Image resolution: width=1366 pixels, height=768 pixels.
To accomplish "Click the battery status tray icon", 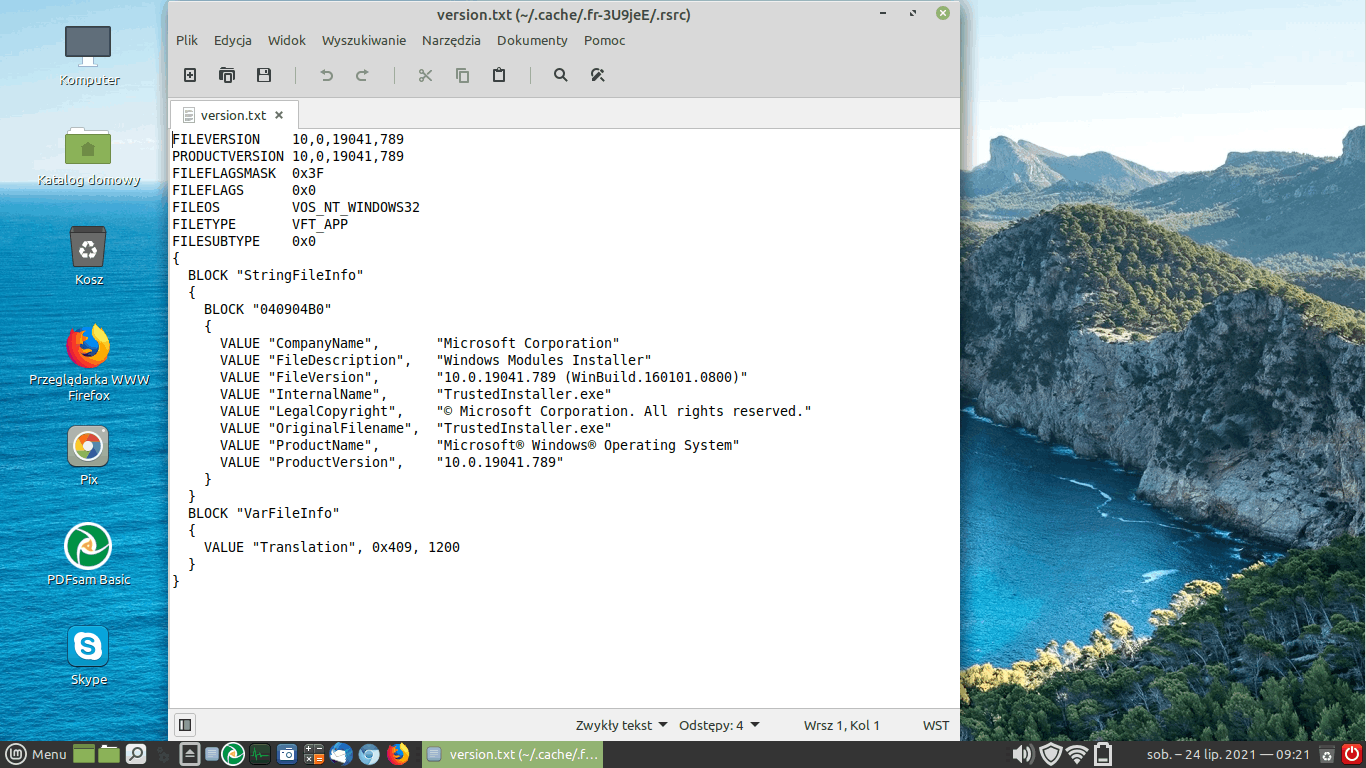I will point(1103,754).
